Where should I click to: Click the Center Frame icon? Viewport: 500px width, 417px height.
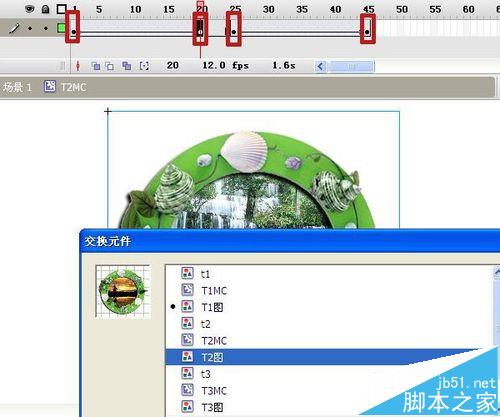(x=78, y=66)
